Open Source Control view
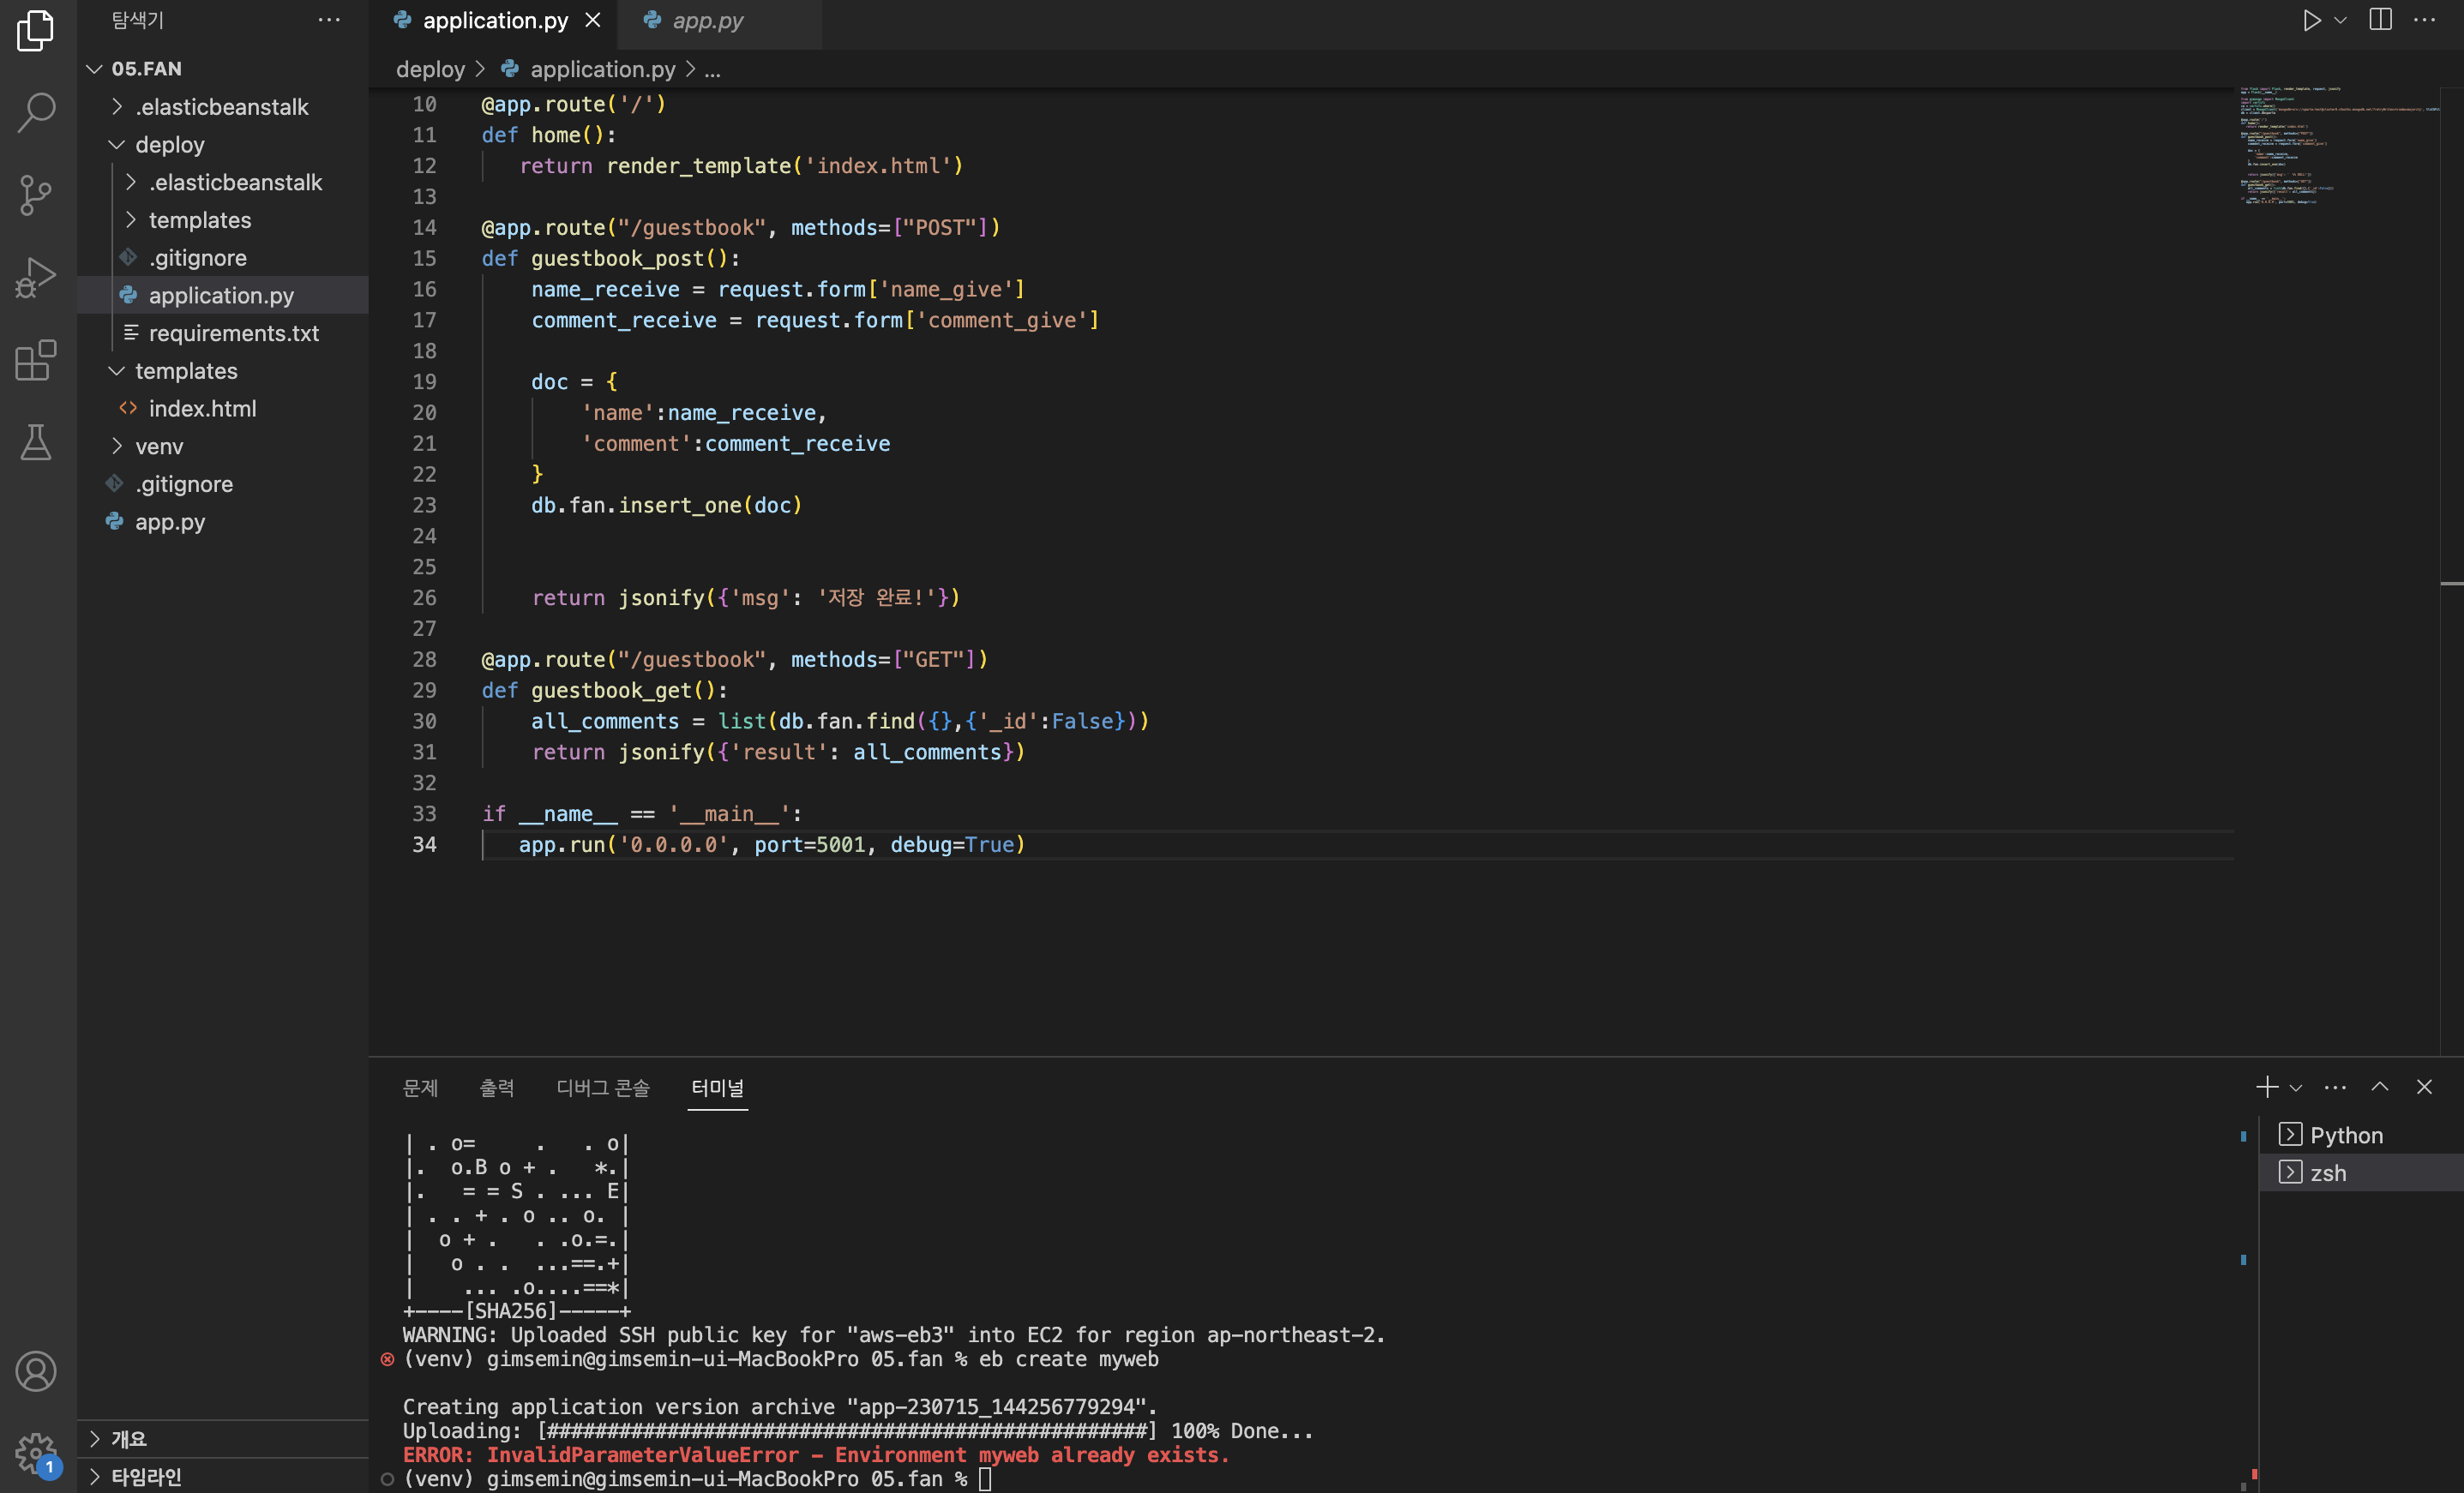 (36, 195)
